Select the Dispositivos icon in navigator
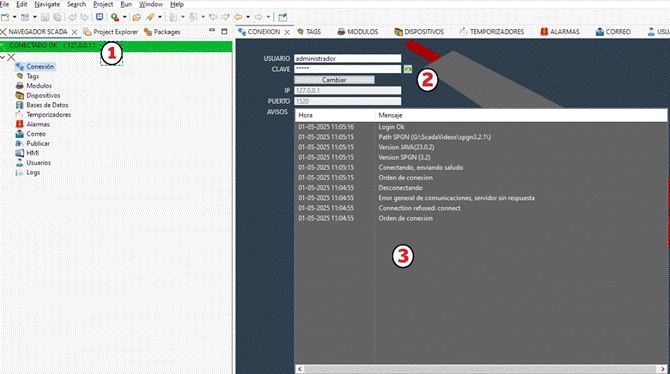670x374 pixels. 20,95
